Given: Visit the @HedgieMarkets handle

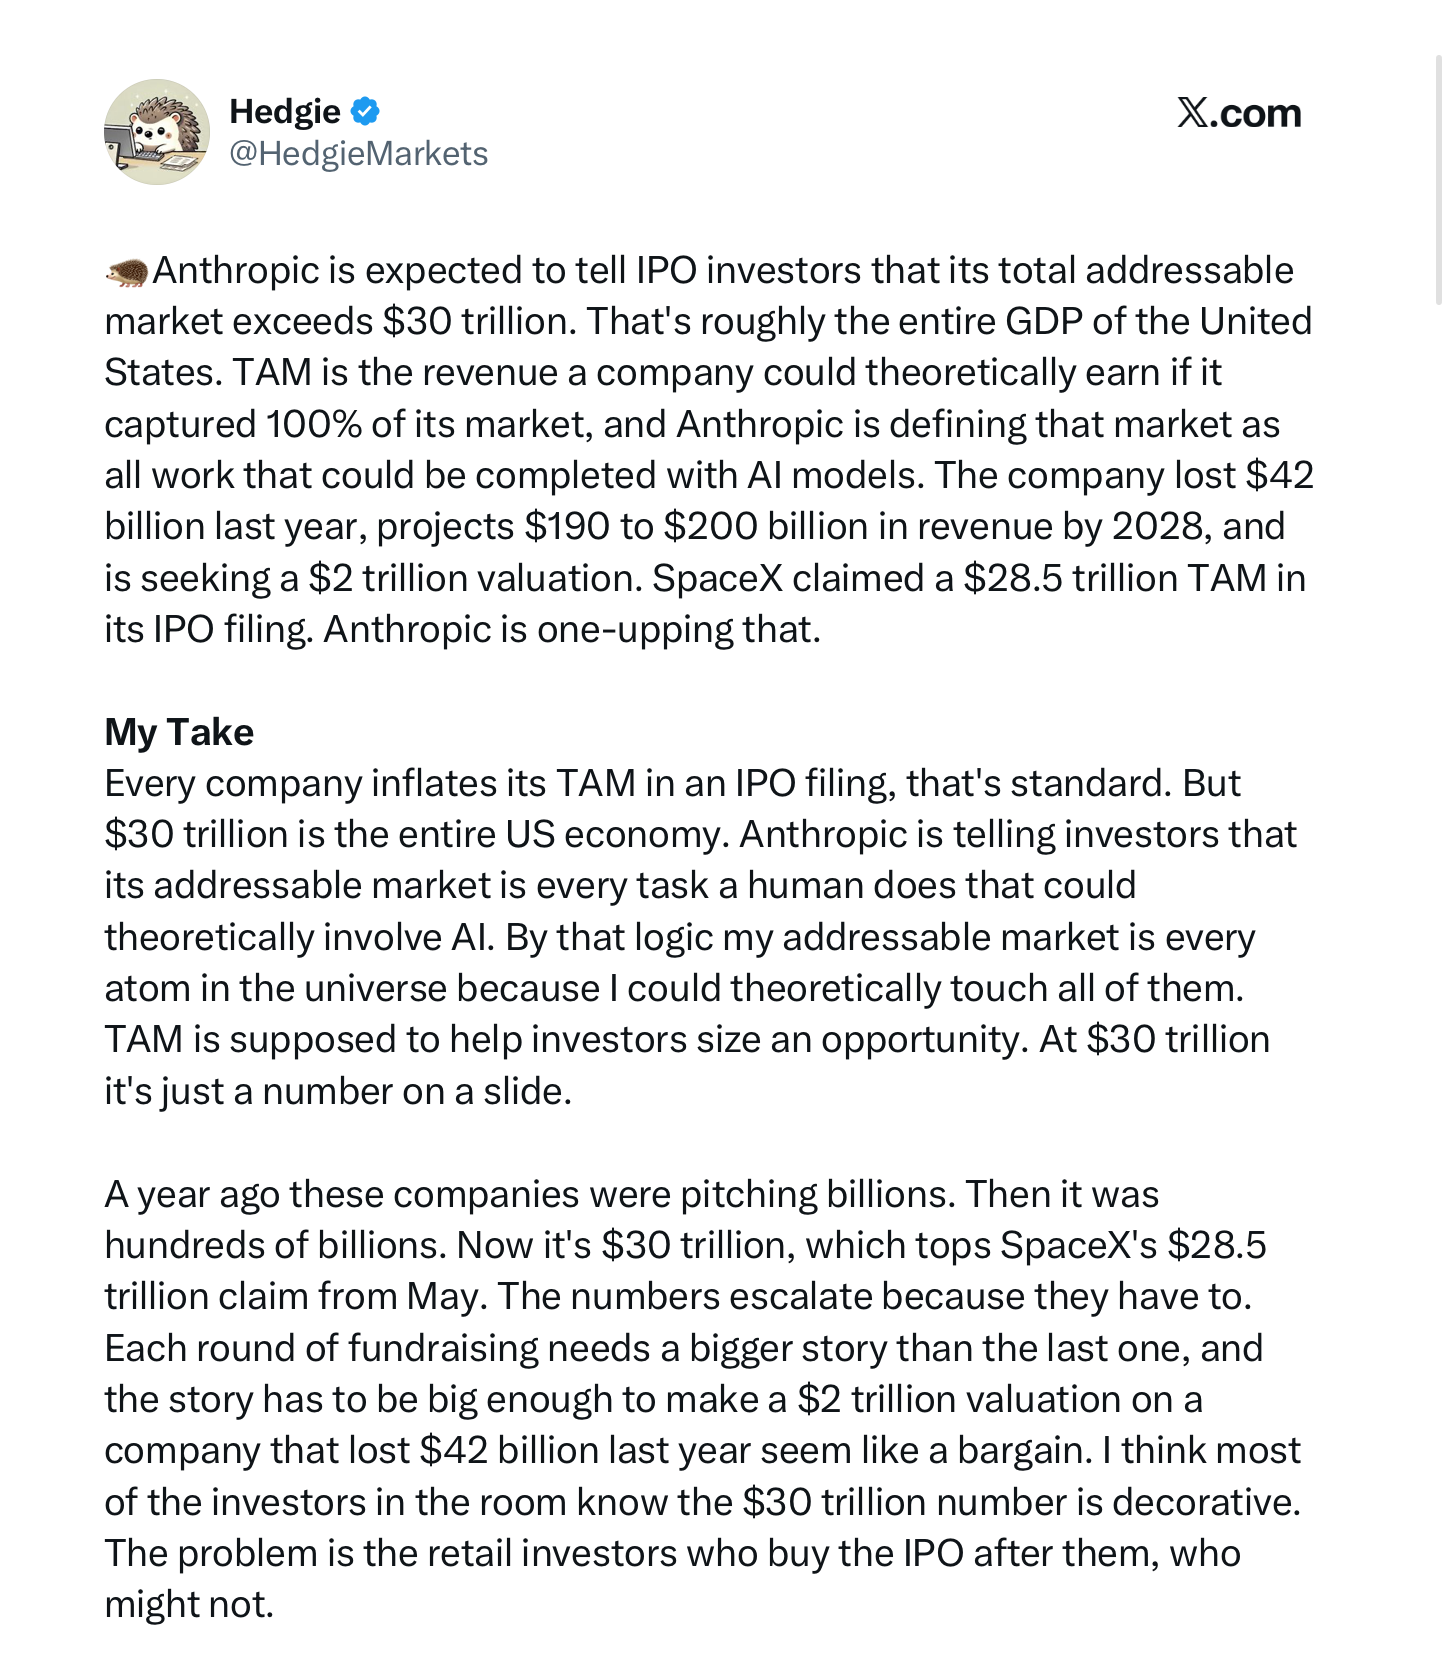Looking at the screenshot, I should point(358,153).
